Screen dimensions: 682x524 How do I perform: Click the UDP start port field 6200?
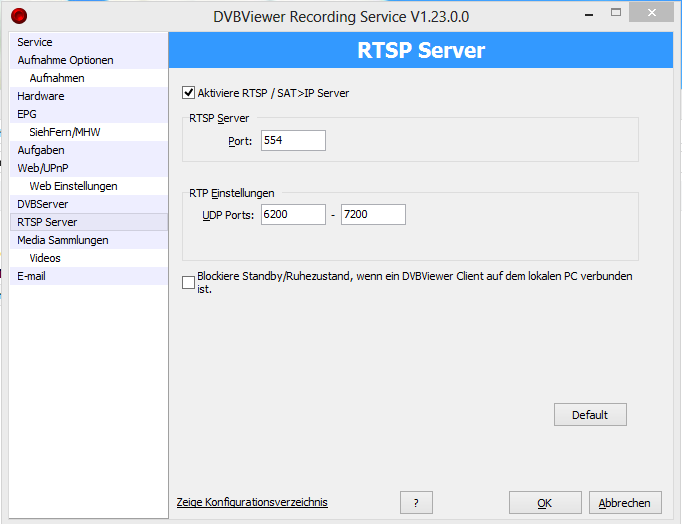[x=293, y=215]
